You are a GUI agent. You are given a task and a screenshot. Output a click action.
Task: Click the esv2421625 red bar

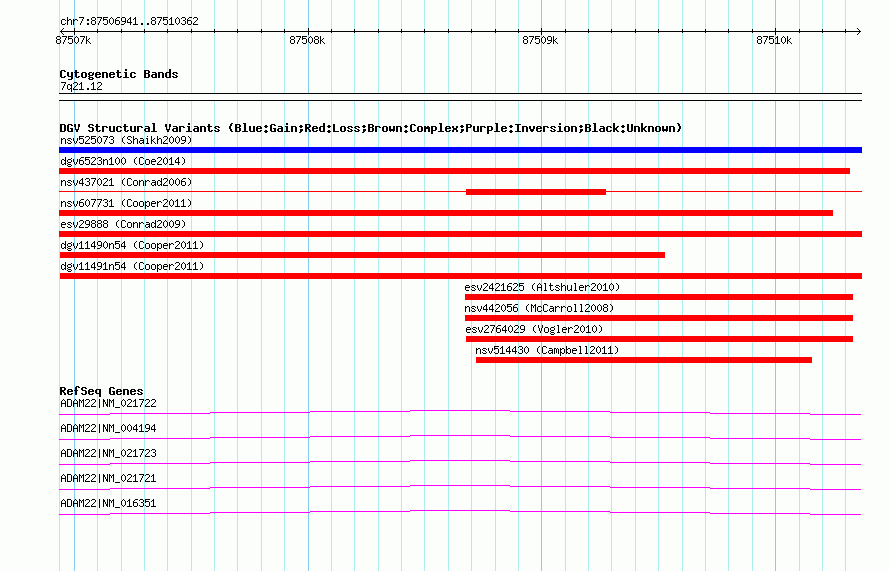tap(658, 297)
